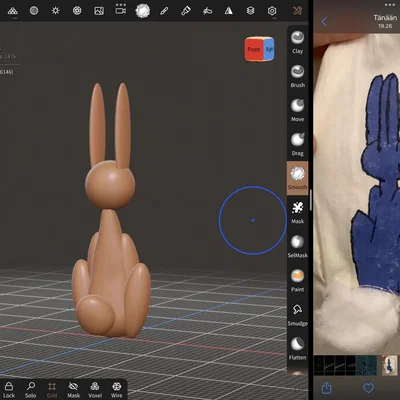Screen dimensions: 400x400
Task: Select the Clay sculpting tool
Action: click(x=297, y=42)
